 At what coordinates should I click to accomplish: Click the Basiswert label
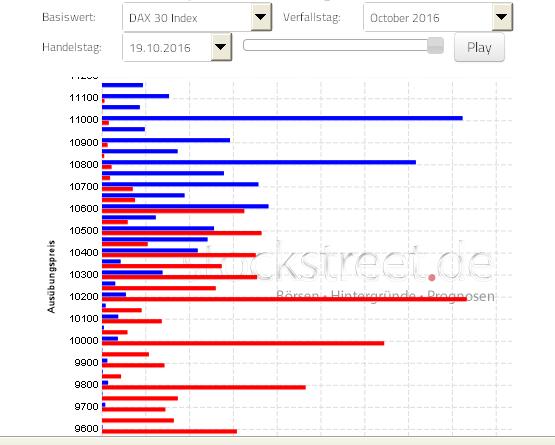pyautogui.click(x=69, y=17)
